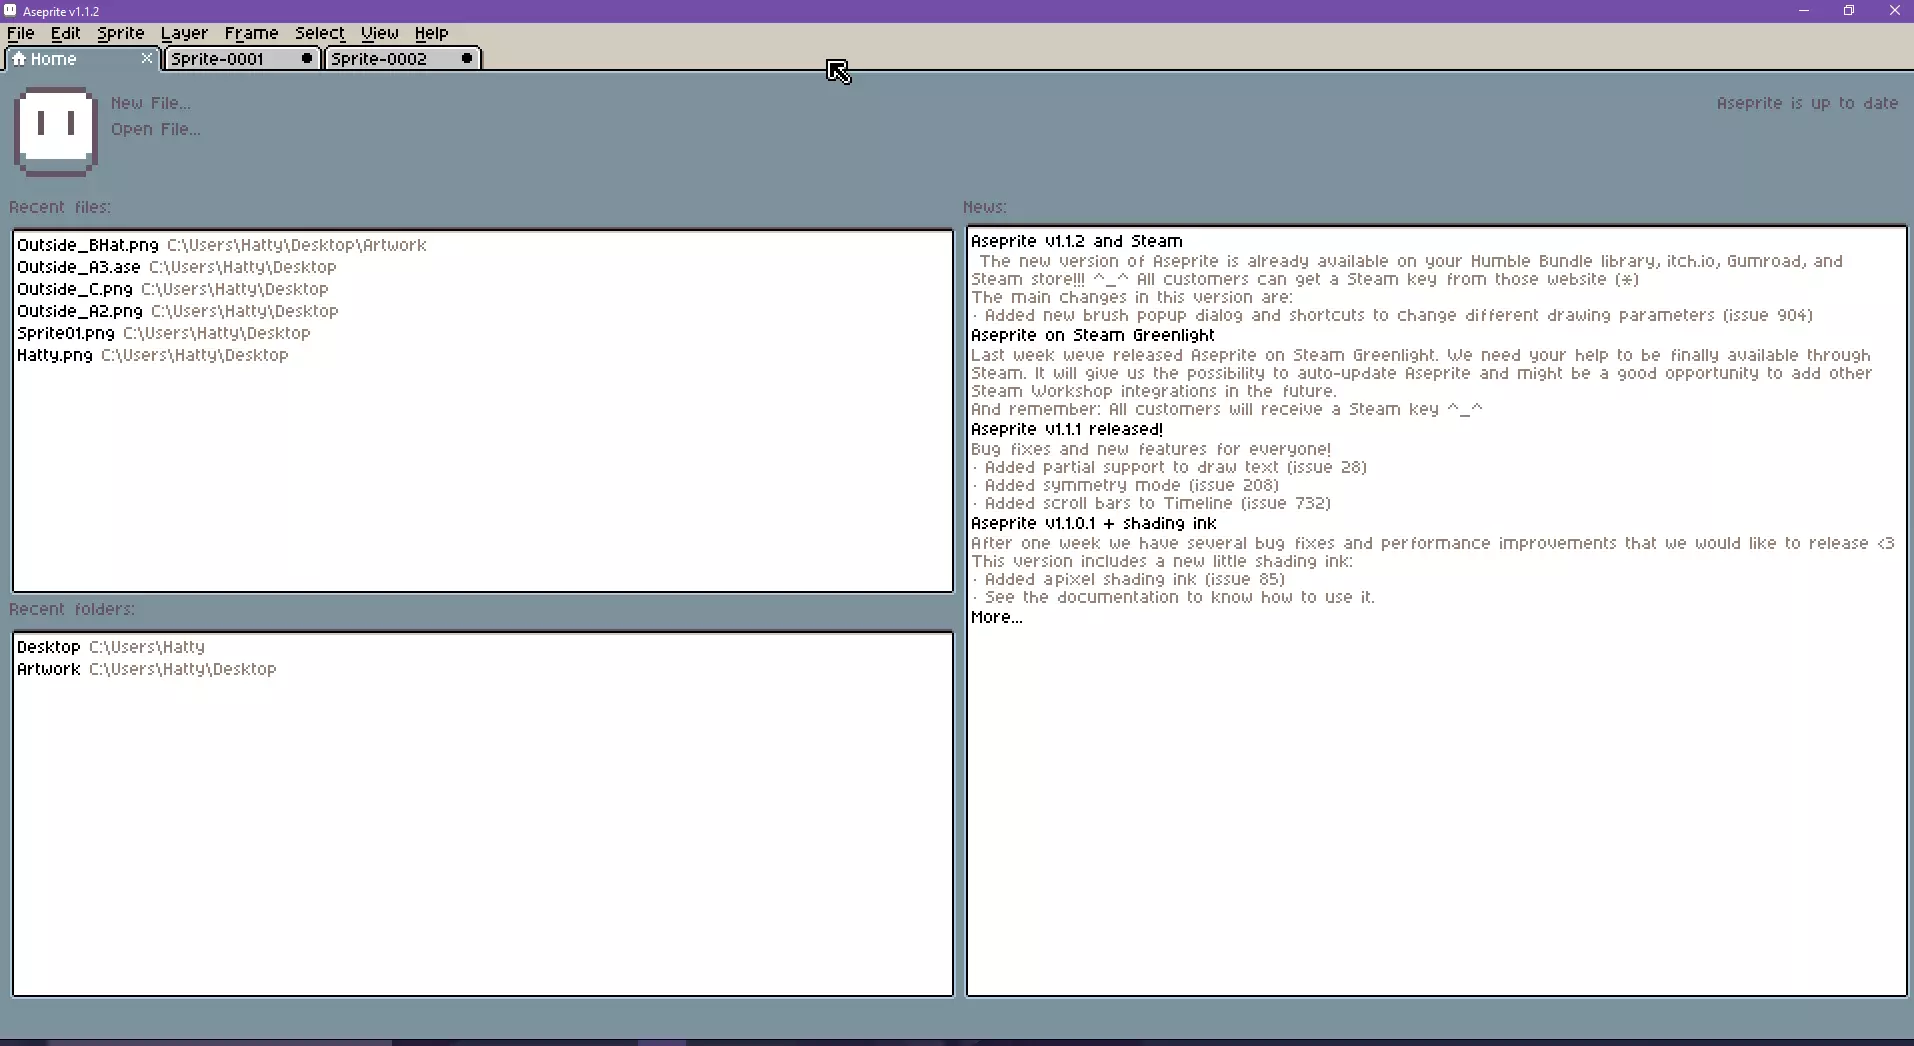Open the Sprite menu

121,33
